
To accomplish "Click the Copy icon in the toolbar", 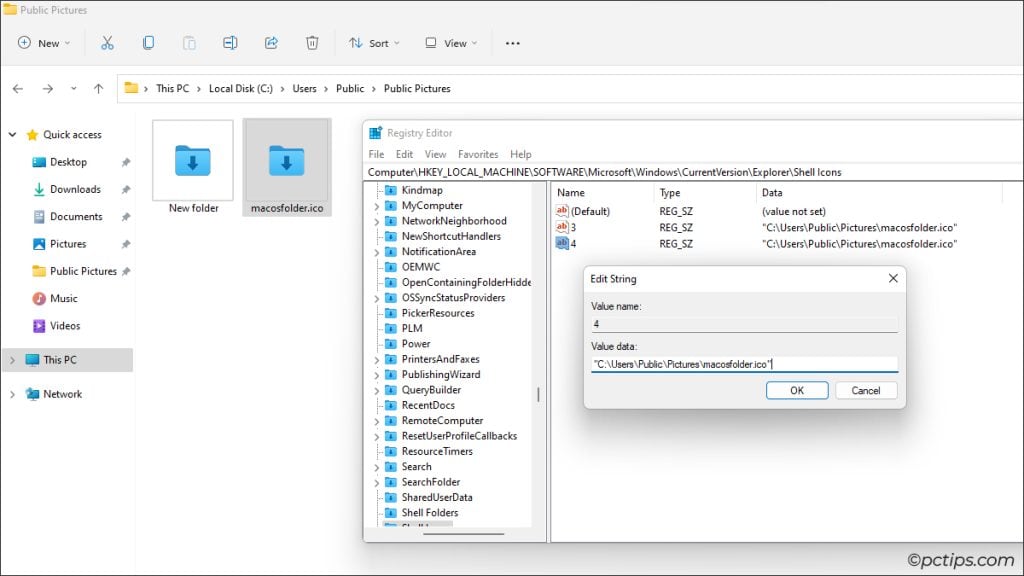I will [x=148, y=43].
